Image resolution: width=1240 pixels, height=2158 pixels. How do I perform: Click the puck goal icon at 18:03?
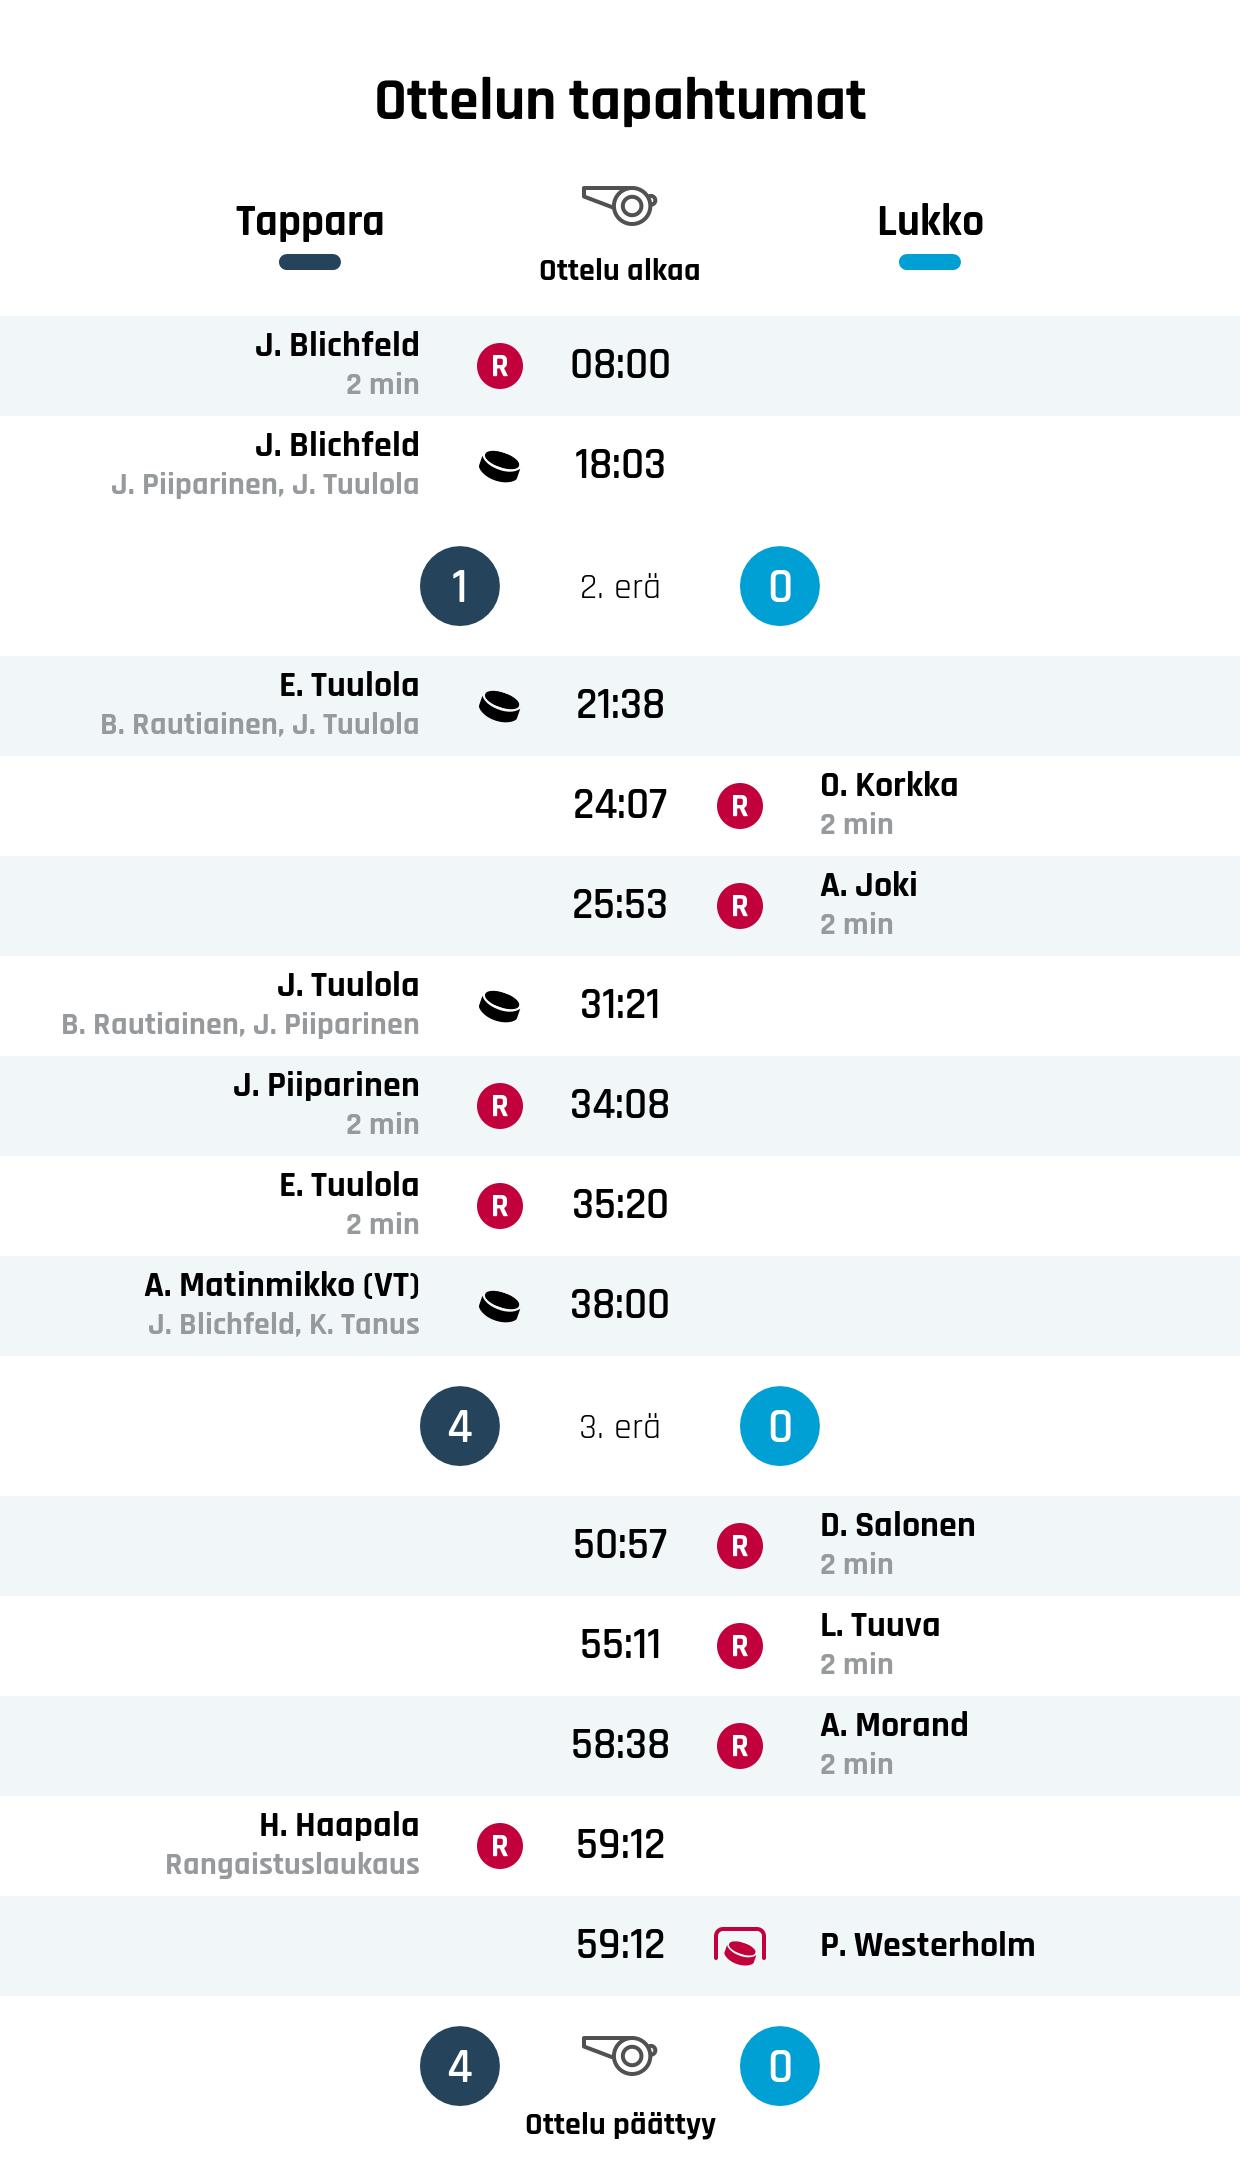click(x=500, y=466)
